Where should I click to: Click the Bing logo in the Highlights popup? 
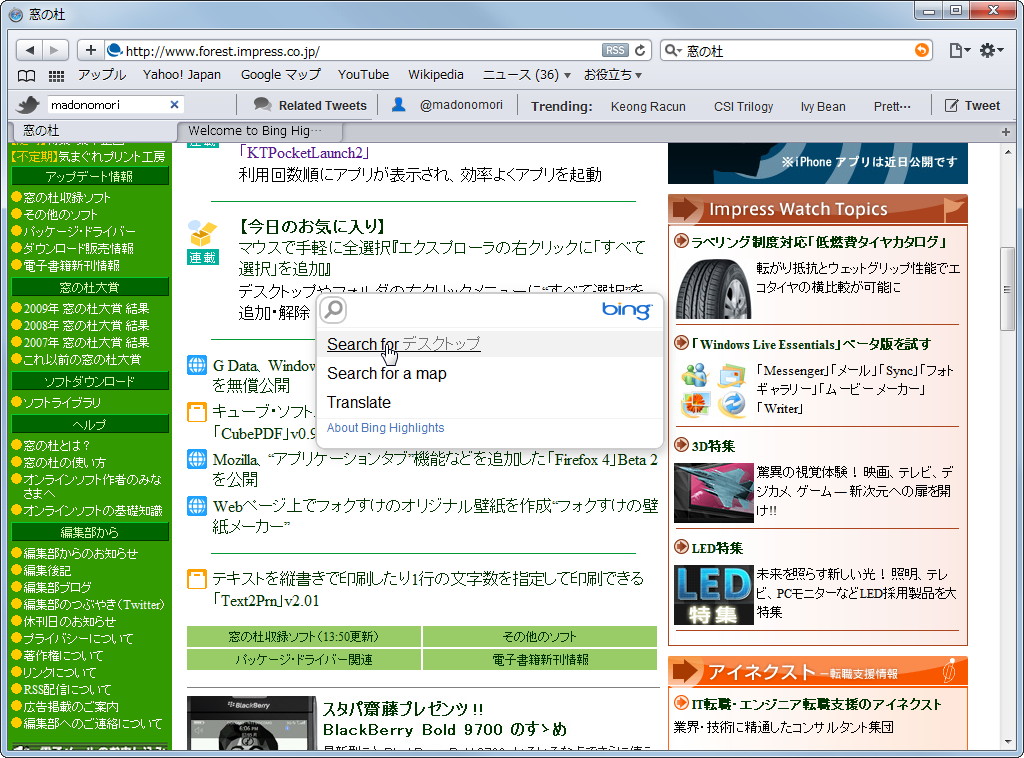coord(626,310)
